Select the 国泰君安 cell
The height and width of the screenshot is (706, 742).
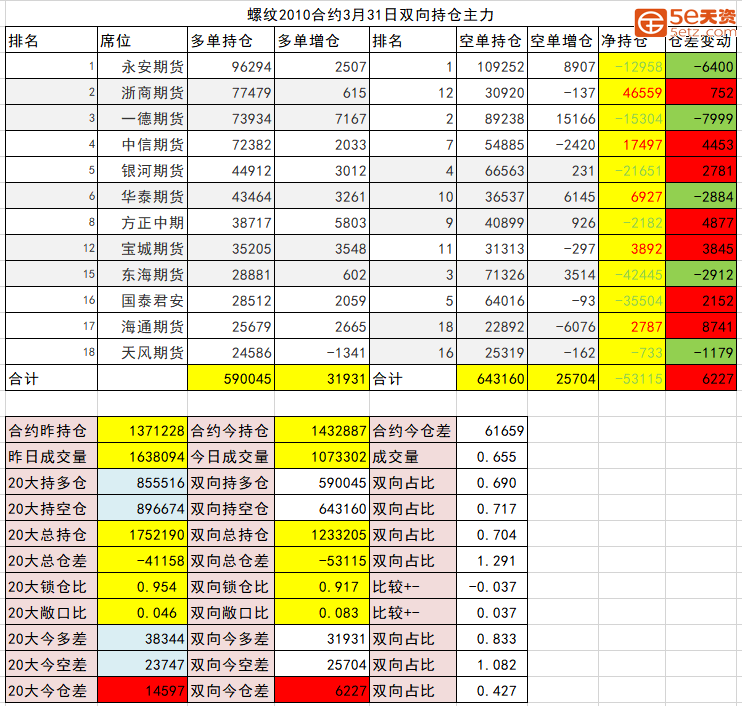tap(142, 301)
